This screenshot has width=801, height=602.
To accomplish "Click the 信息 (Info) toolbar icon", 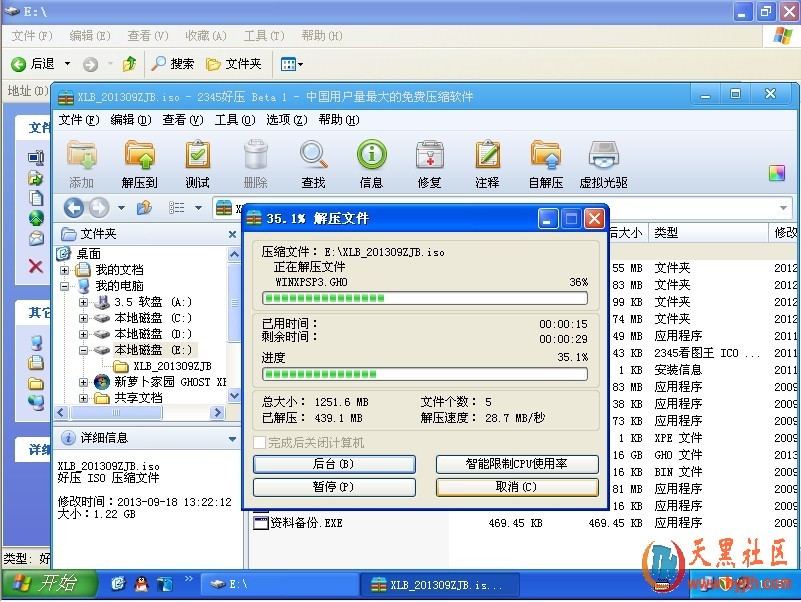I will pos(371,163).
